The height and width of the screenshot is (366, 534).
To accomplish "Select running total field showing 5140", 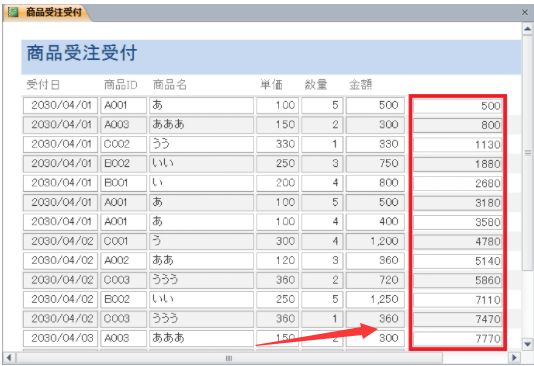I will (x=457, y=261).
